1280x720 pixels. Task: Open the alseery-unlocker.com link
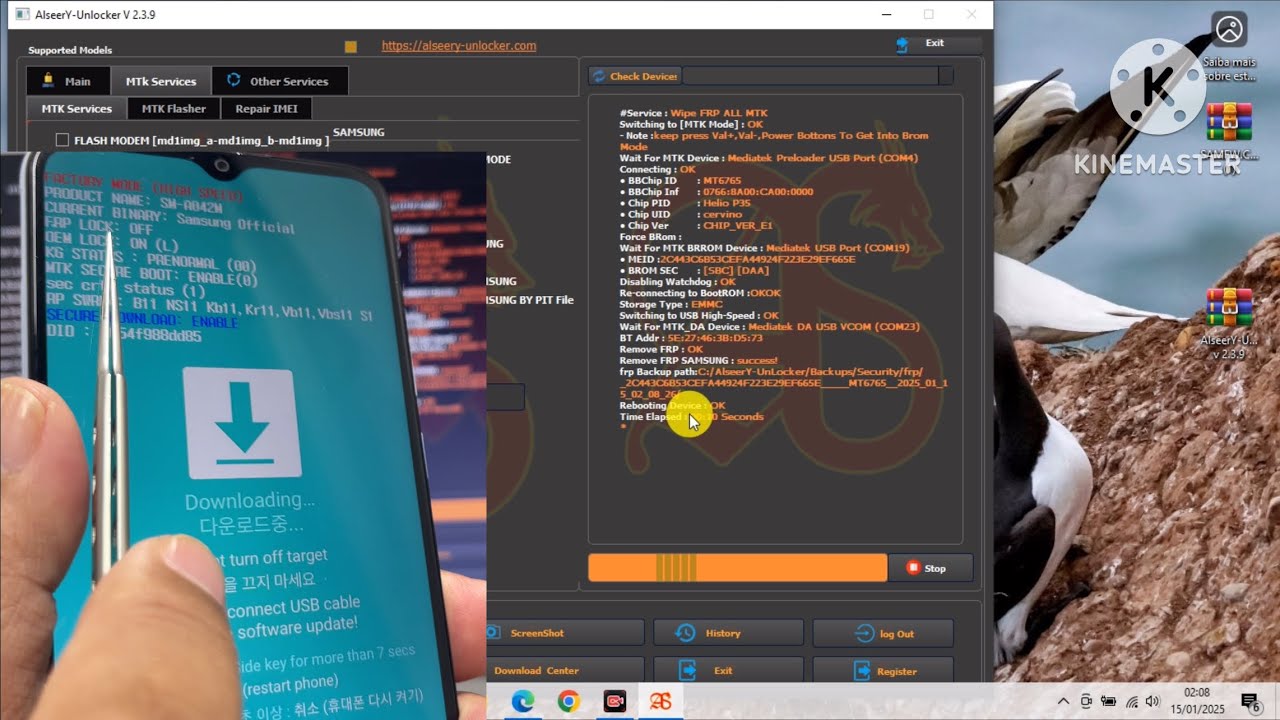point(459,45)
